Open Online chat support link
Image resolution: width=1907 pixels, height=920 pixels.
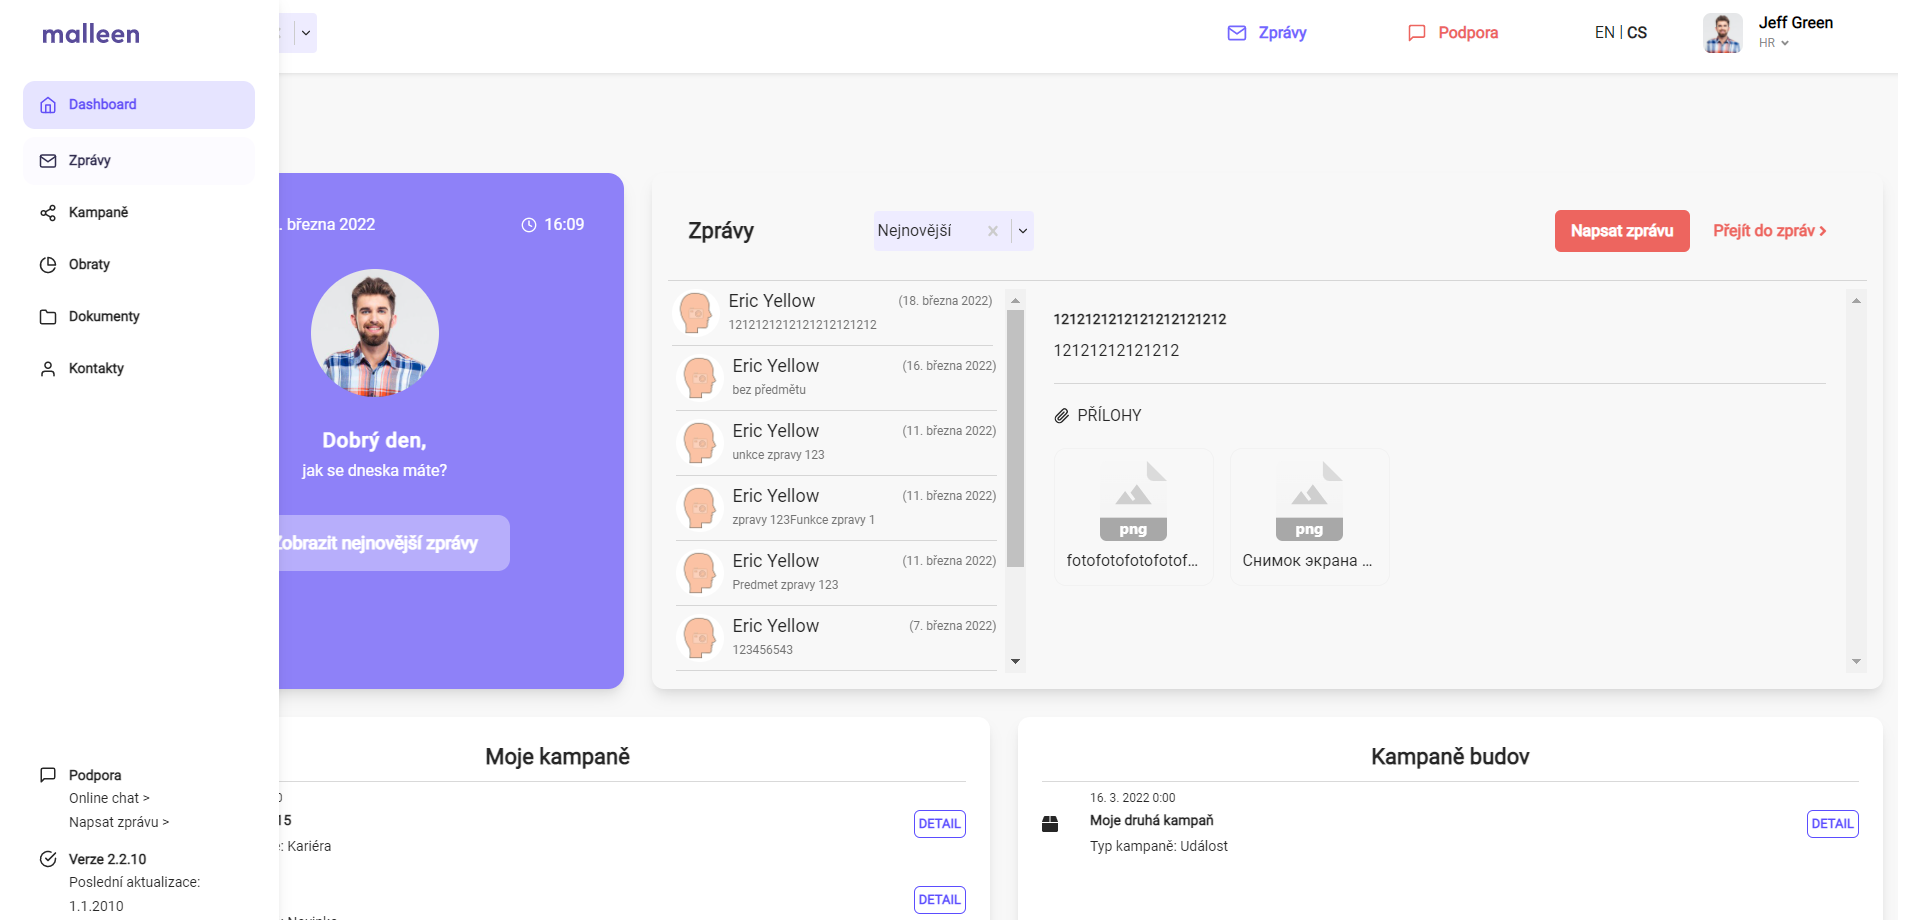[x=109, y=798]
